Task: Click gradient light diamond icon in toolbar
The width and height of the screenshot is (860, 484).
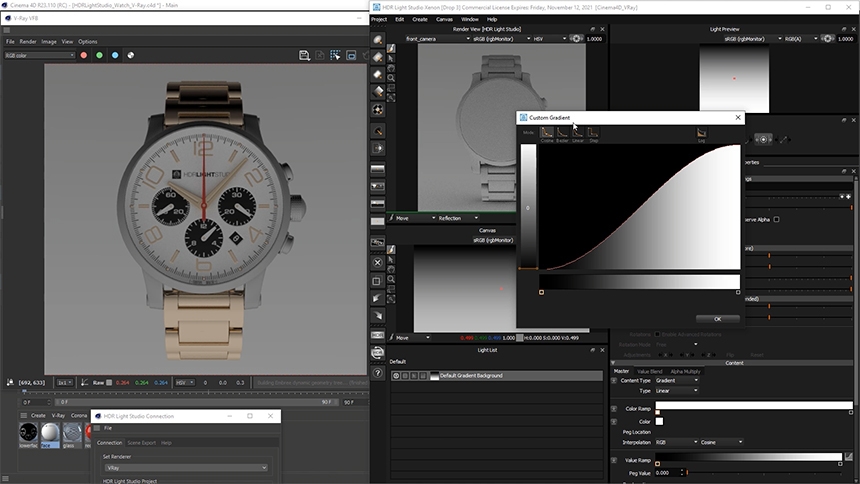Action: point(378,92)
